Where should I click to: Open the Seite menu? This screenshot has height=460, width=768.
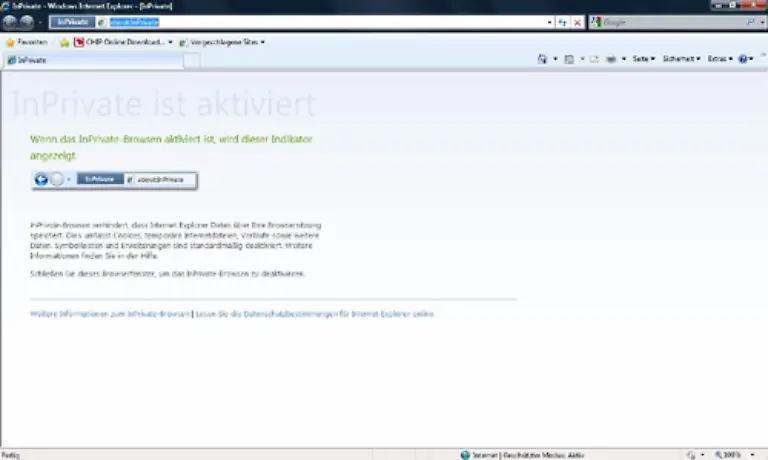[644, 59]
